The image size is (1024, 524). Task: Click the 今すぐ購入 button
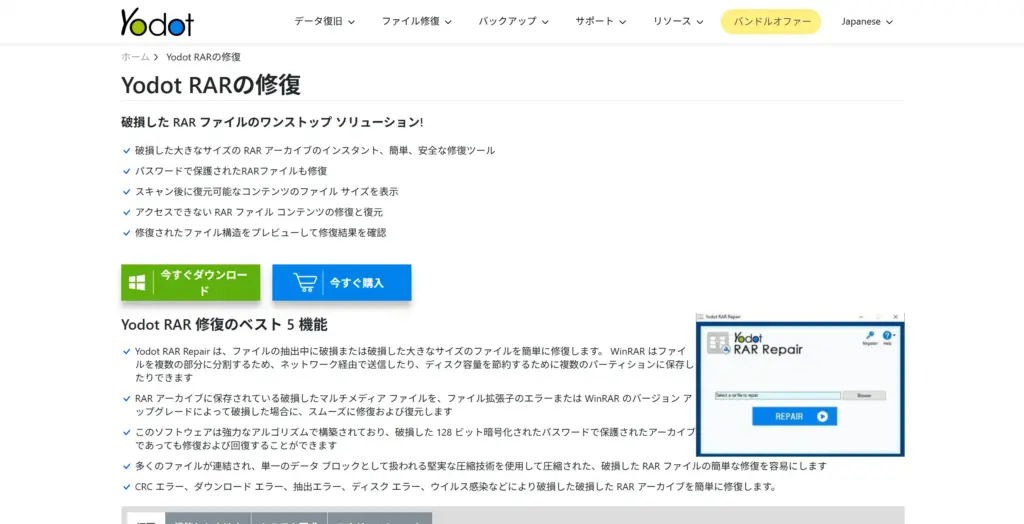click(341, 283)
